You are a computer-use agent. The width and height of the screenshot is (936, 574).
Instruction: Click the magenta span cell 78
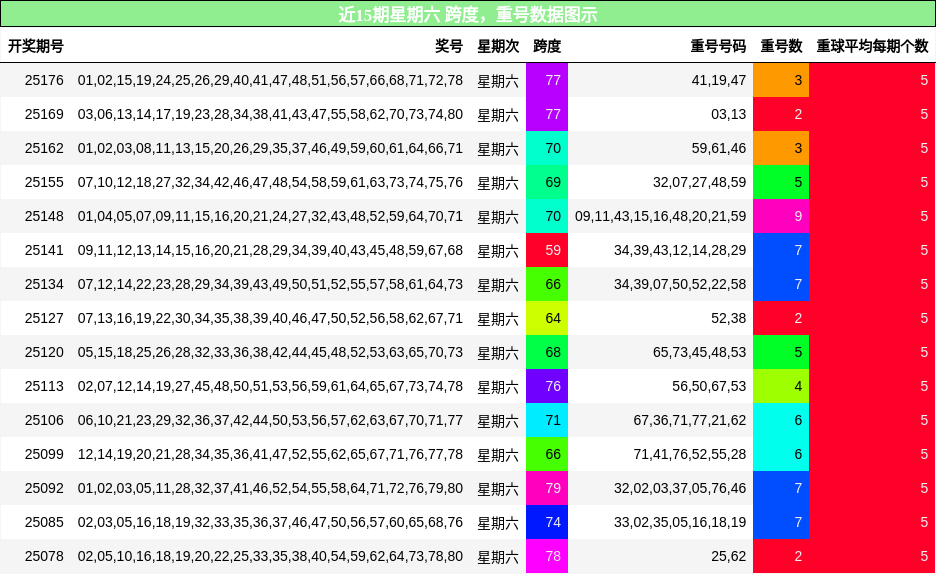tap(547, 556)
